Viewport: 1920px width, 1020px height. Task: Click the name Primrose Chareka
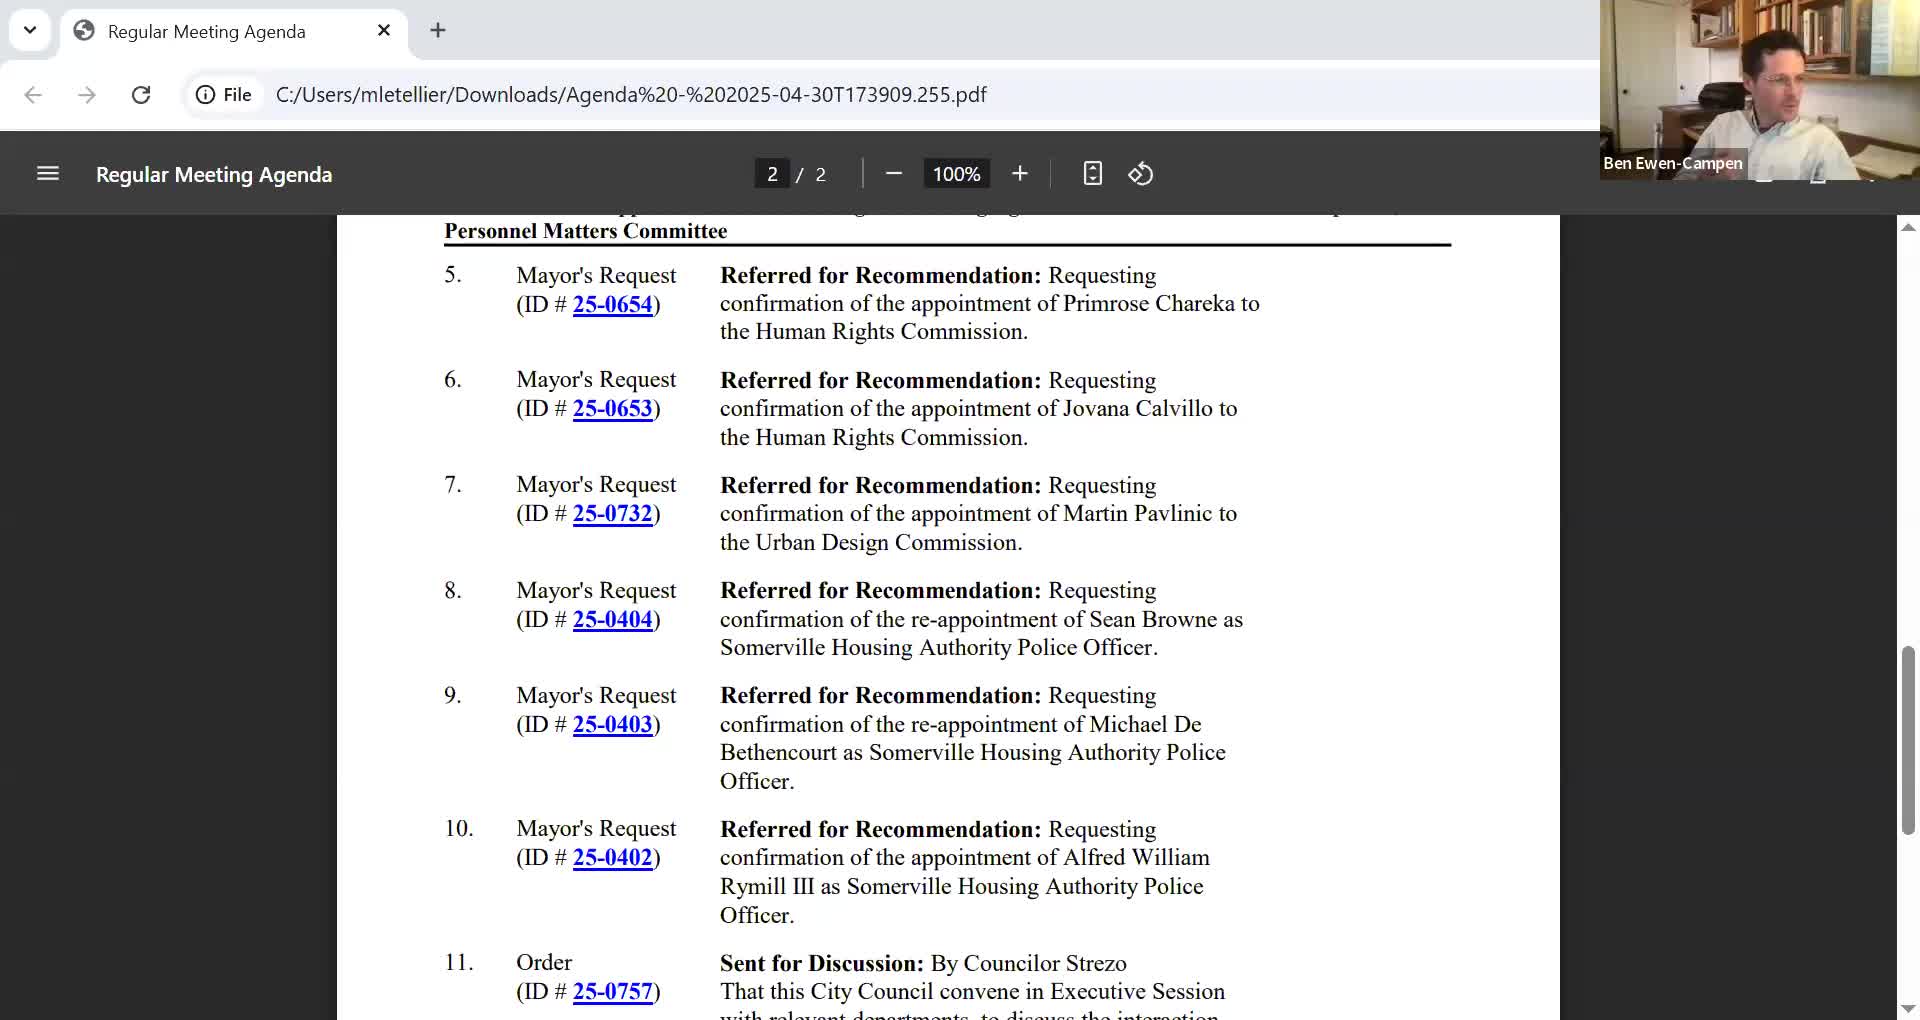1149,303
